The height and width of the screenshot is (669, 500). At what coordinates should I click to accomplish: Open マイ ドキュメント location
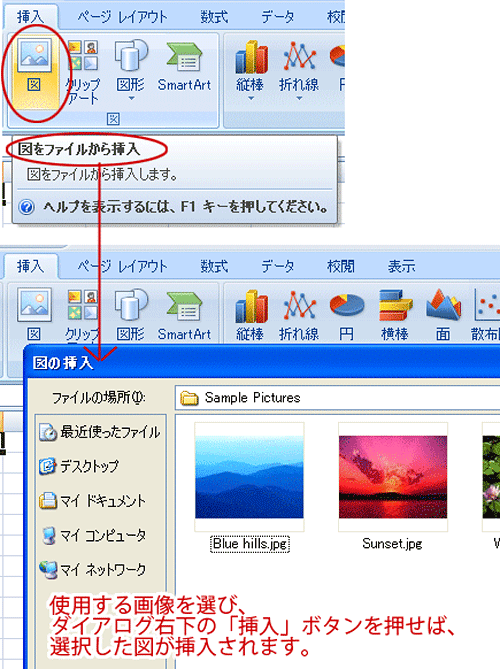pos(92,500)
